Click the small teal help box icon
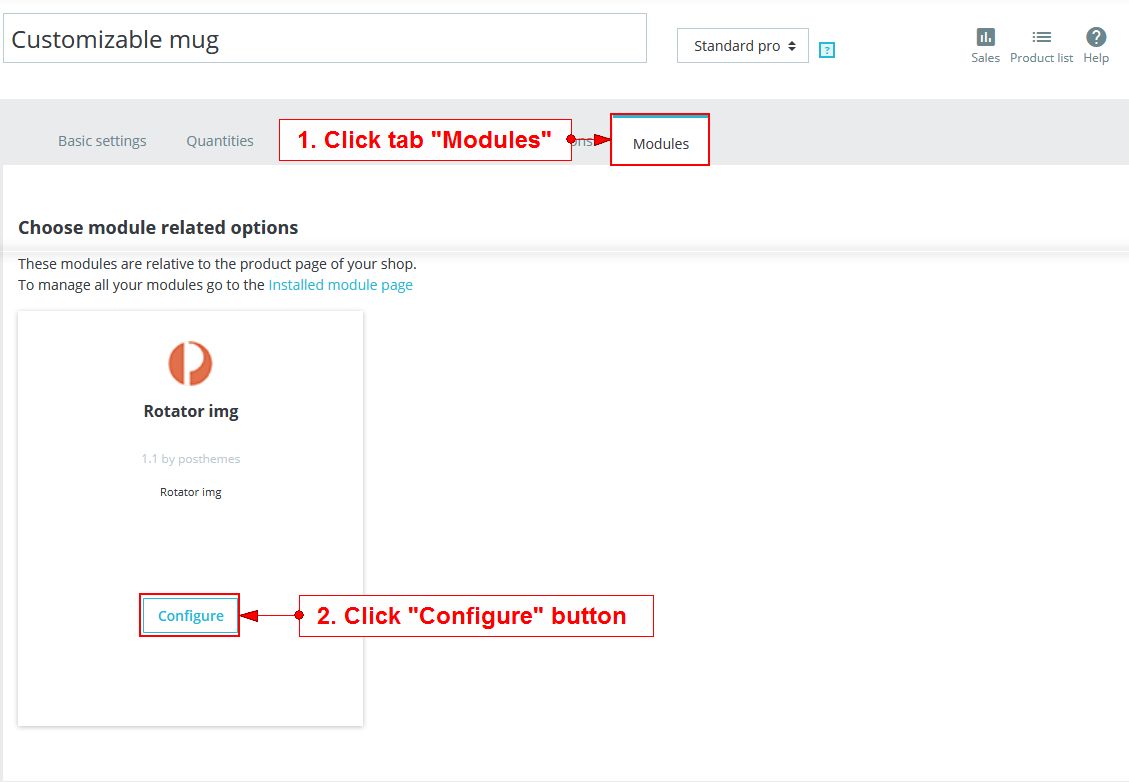 tap(826, 50)
